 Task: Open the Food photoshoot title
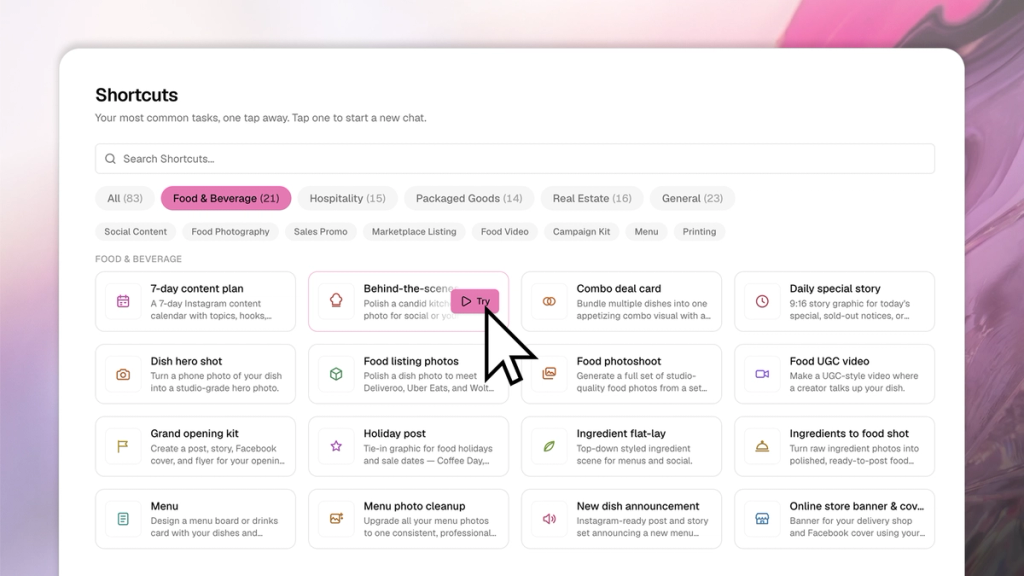618,361
